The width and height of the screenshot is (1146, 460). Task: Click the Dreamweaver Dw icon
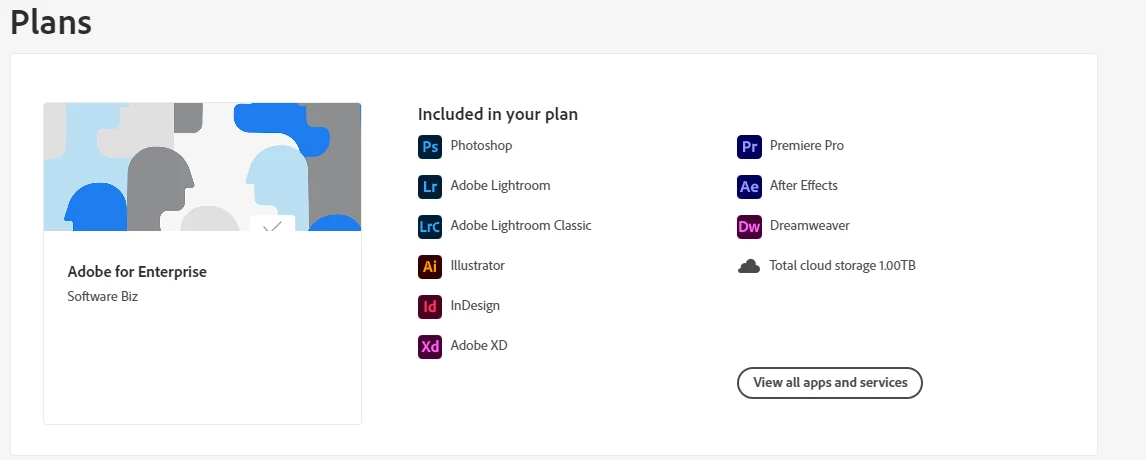[x=749, y=227]
